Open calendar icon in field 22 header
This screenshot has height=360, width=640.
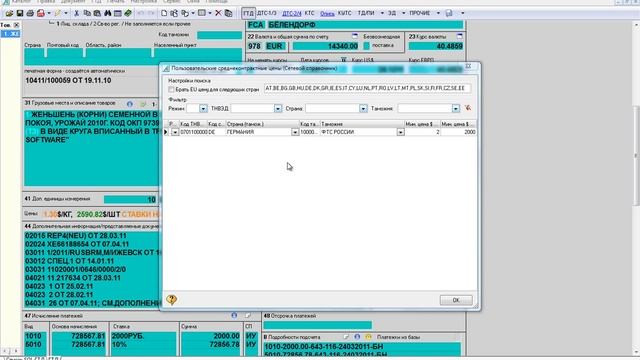(x=355, y=36)
